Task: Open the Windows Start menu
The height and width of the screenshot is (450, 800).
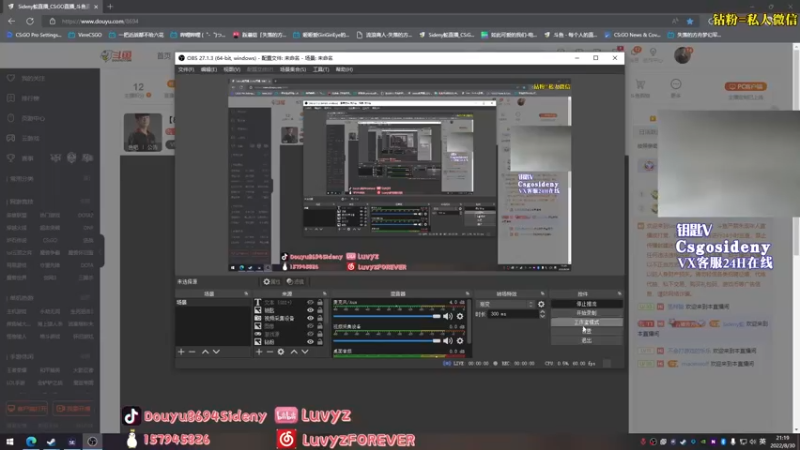Action: [10, 441]
